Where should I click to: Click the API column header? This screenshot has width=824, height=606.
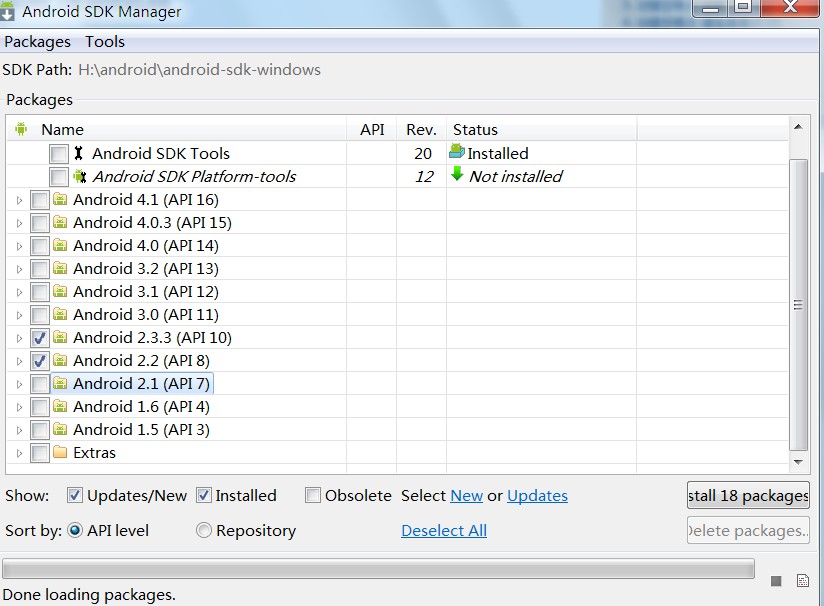pyautogui.click(x=372, y=129)
